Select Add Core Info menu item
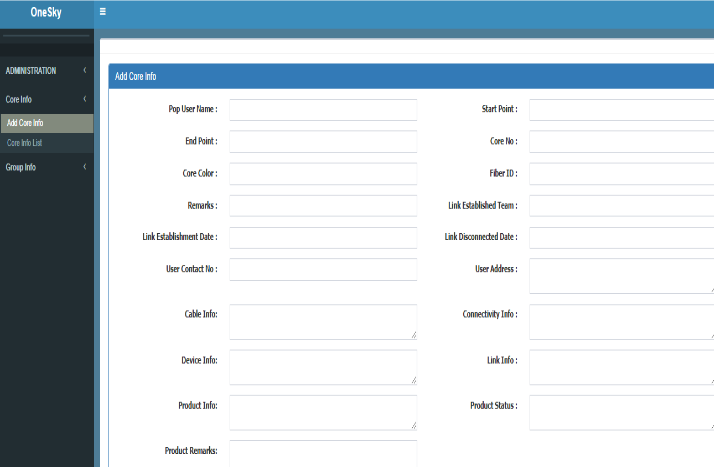Image resolution: width=714 pixels, height=469 pixels. (46, 123)
